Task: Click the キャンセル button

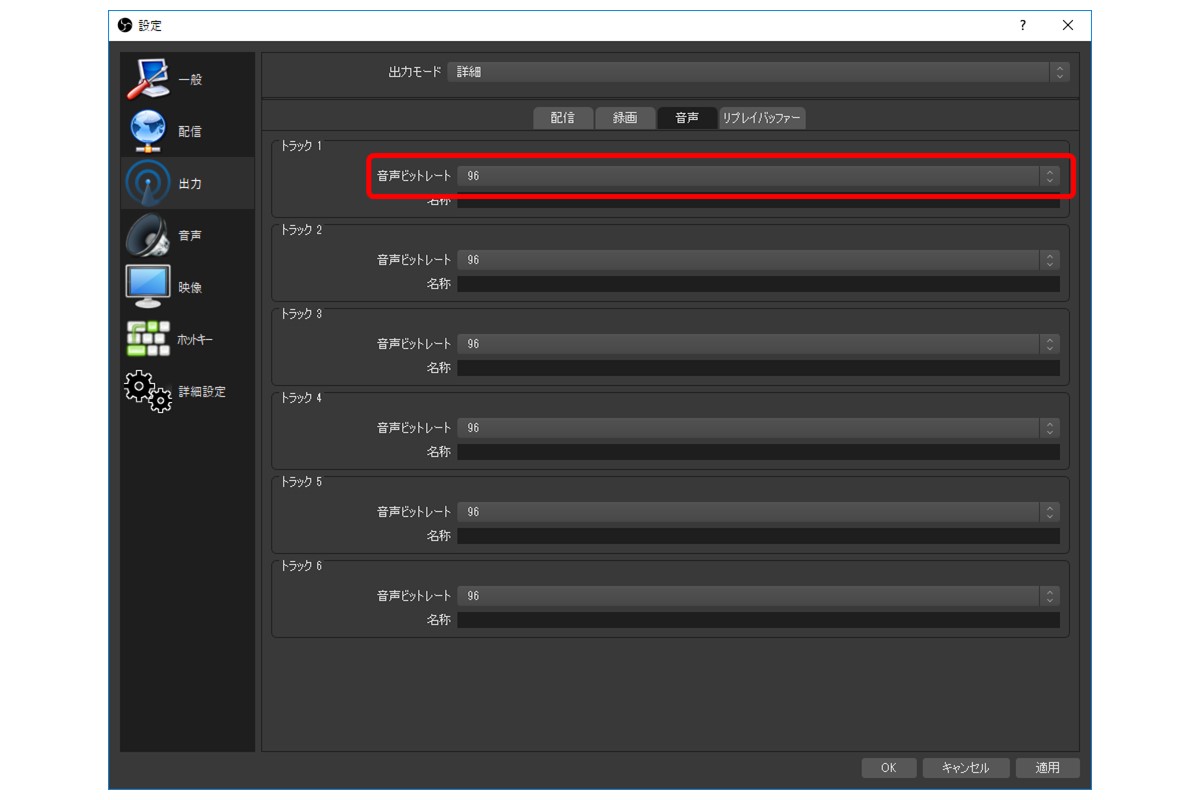Action: tap(965, 768)
